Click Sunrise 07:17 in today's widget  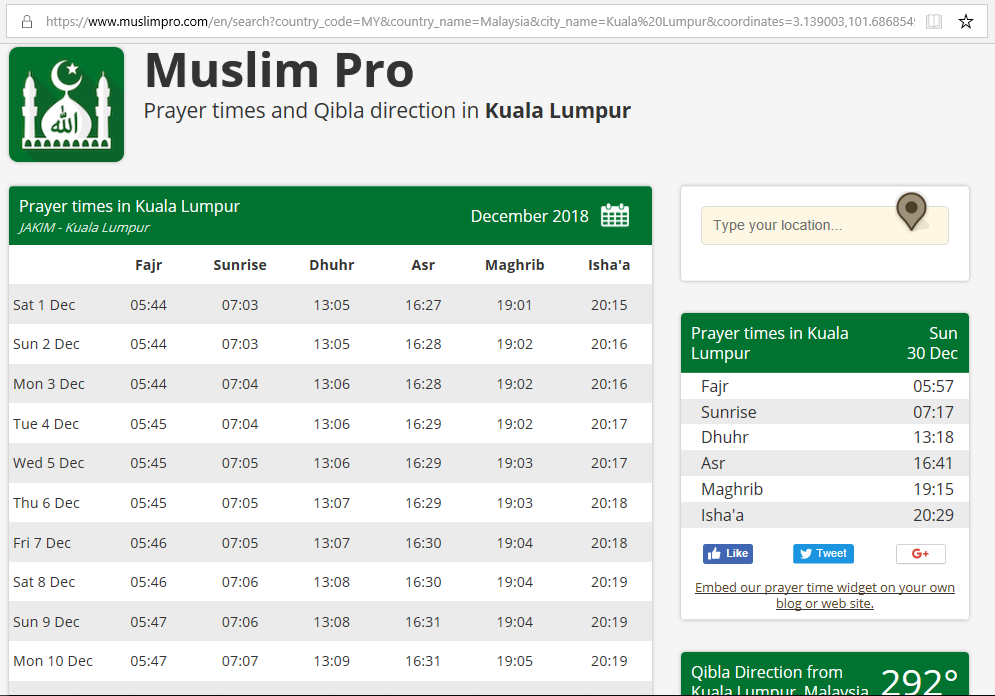(825, 412)
